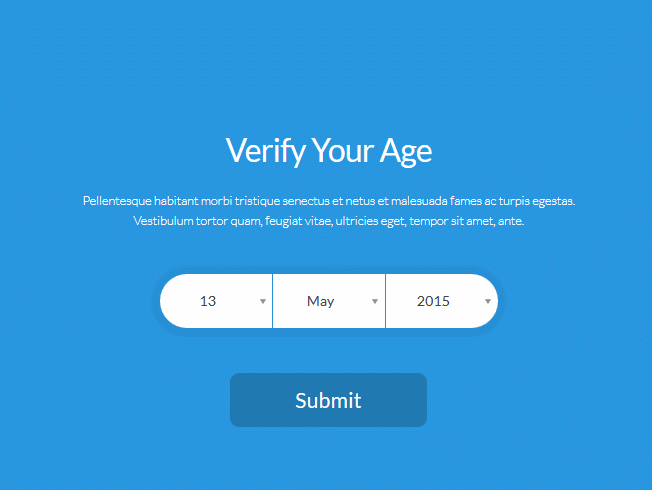The image size is (652, 490).
Task: Click the rounded left edge of date picker
Action: 168,301
